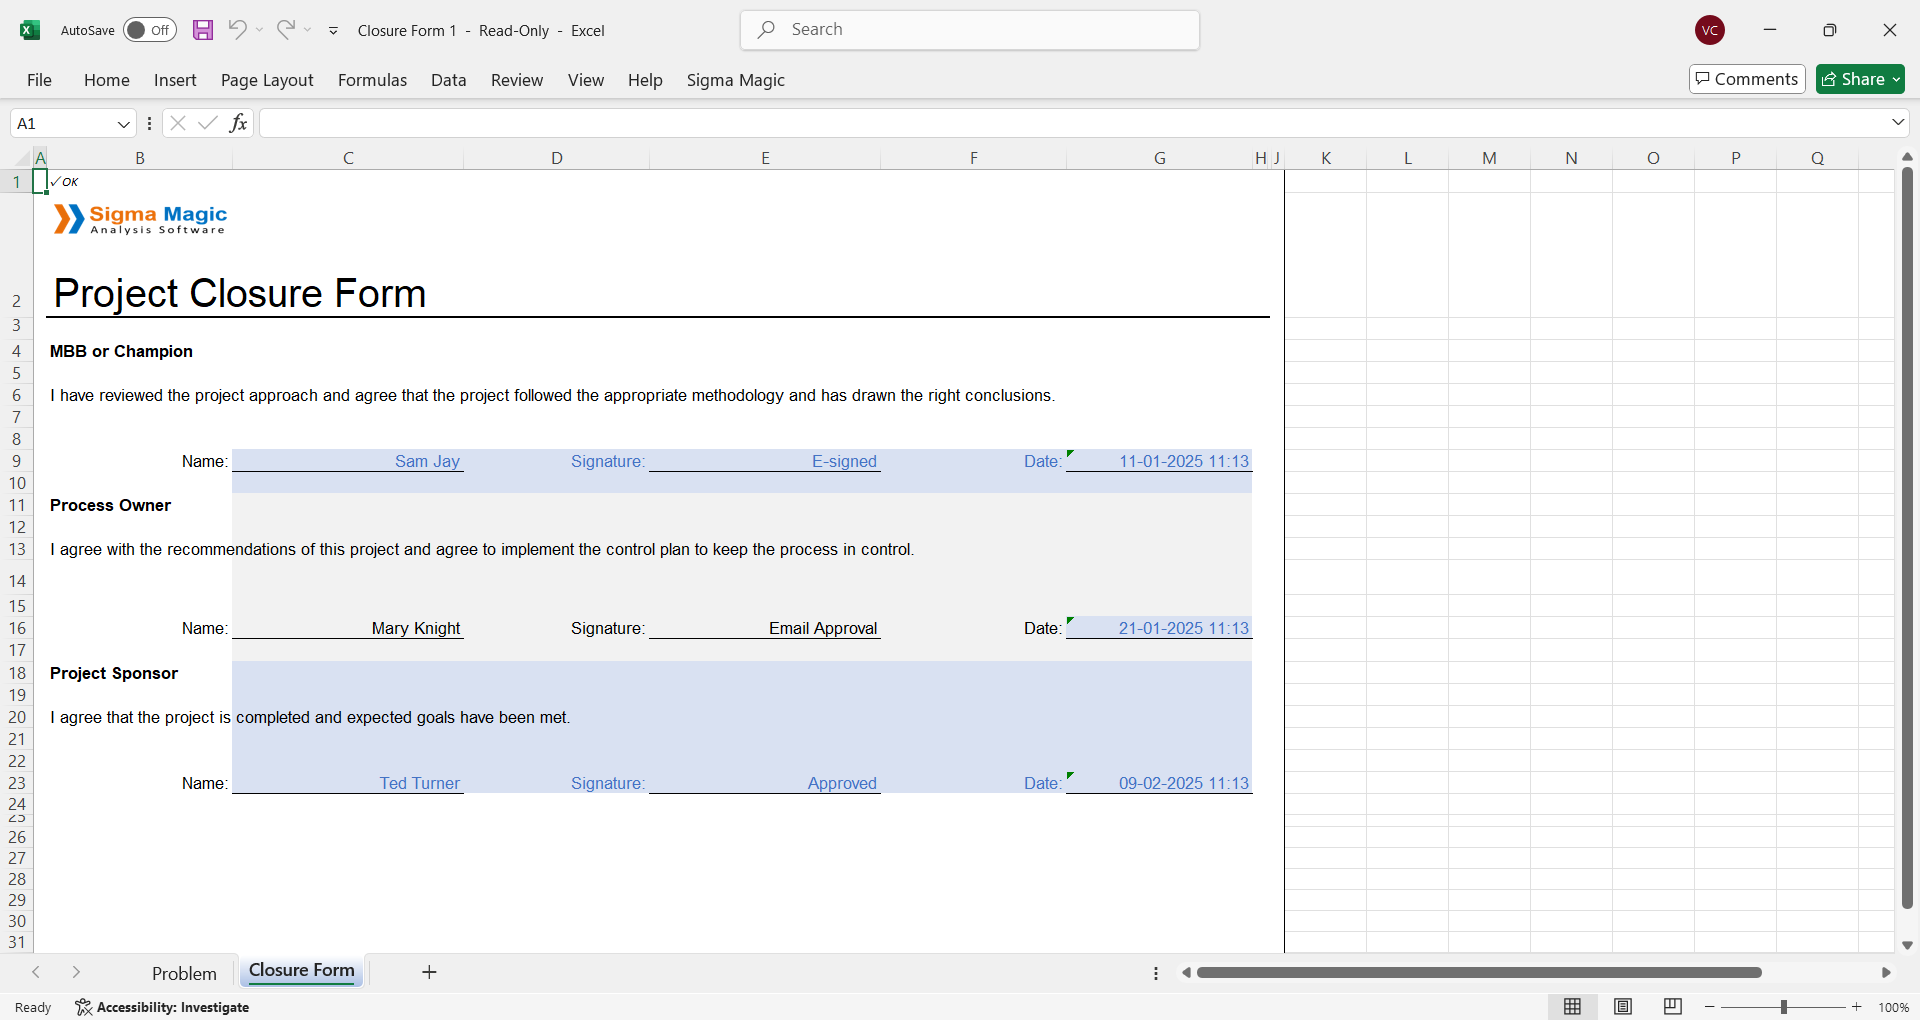1920x1020 pixels.
Task: Click the previous sheet navigation arrow
Action: 36,972
